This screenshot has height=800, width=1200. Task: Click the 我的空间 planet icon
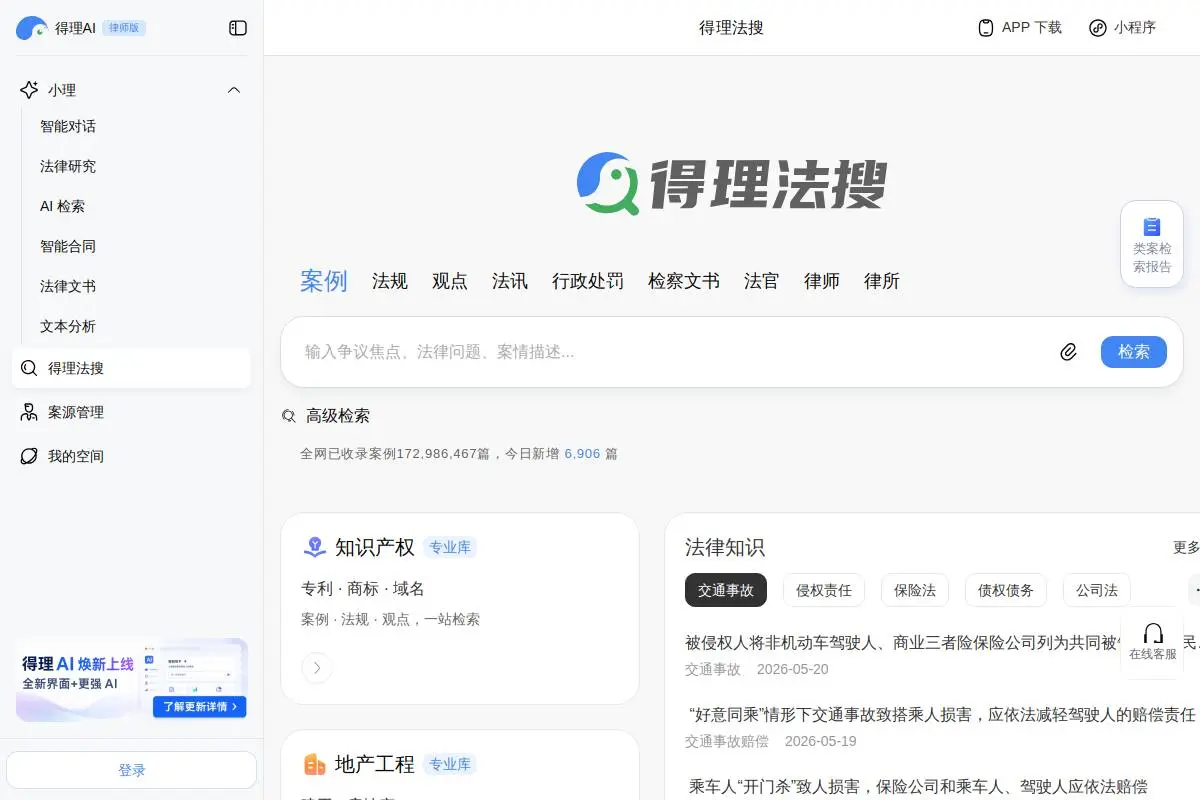29,456
